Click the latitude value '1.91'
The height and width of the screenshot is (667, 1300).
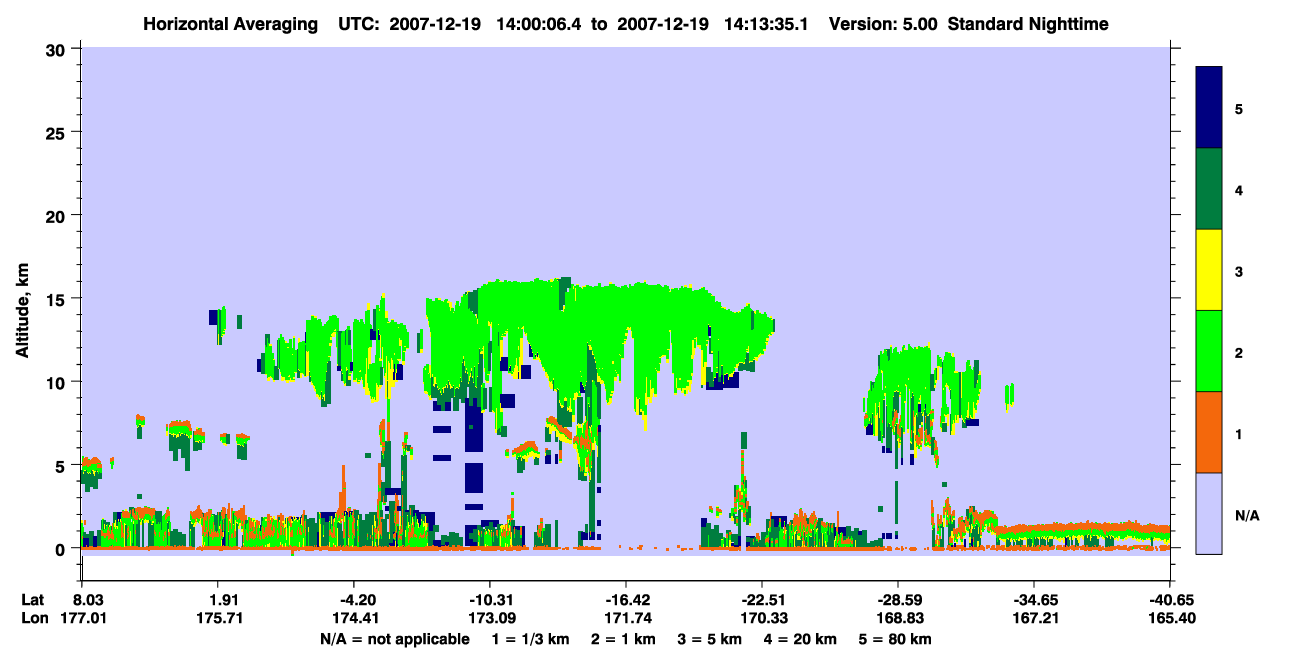pyautogui.click(x=226, y=599)
